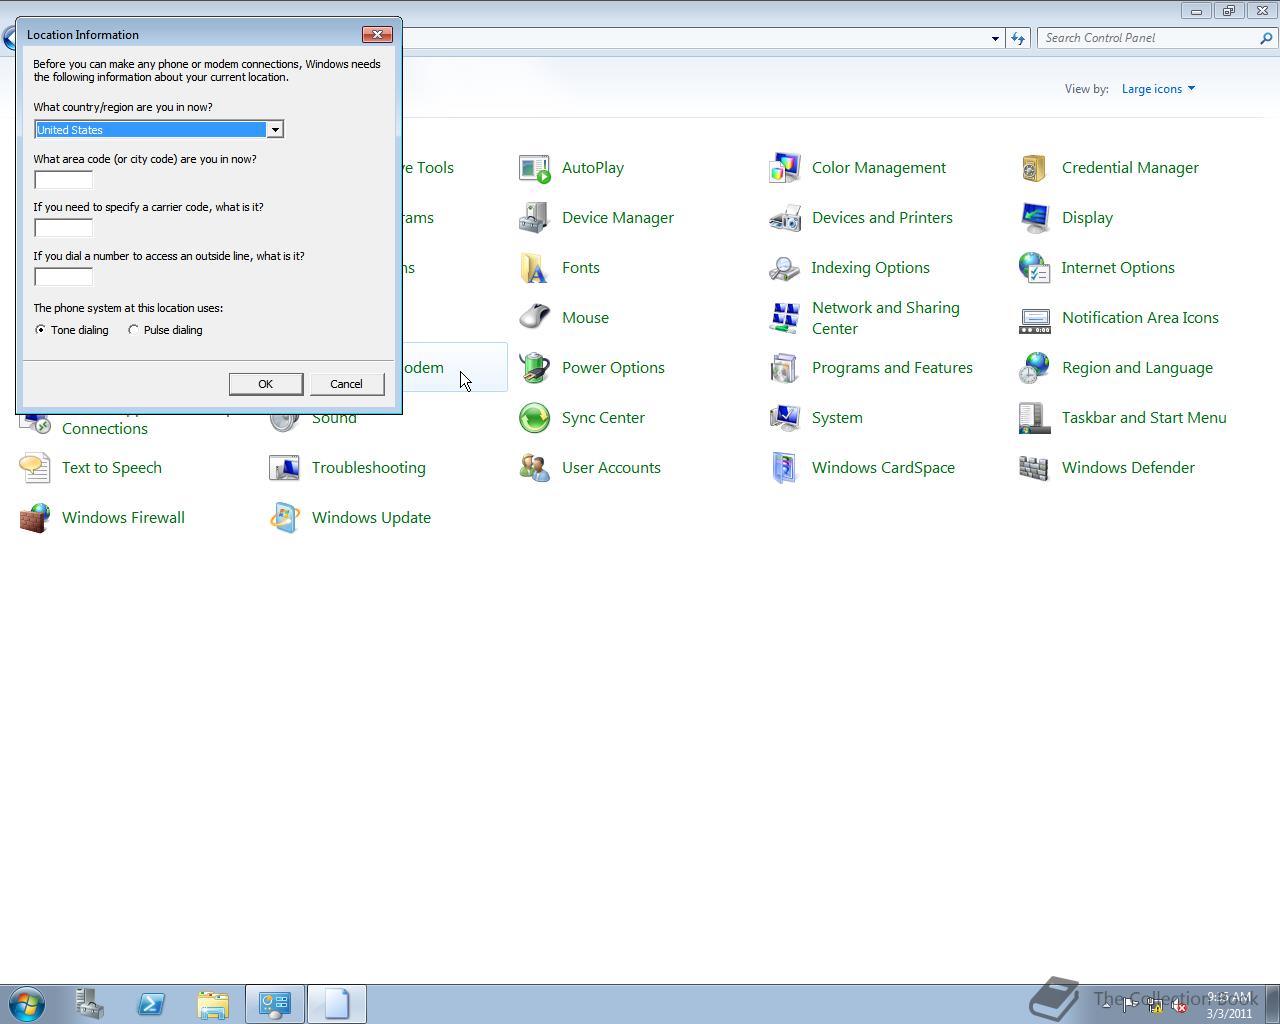The height and width of the screenshot is (1024, 1280).
Task: Open Programs and Features icon
Action: coord(785,368)
